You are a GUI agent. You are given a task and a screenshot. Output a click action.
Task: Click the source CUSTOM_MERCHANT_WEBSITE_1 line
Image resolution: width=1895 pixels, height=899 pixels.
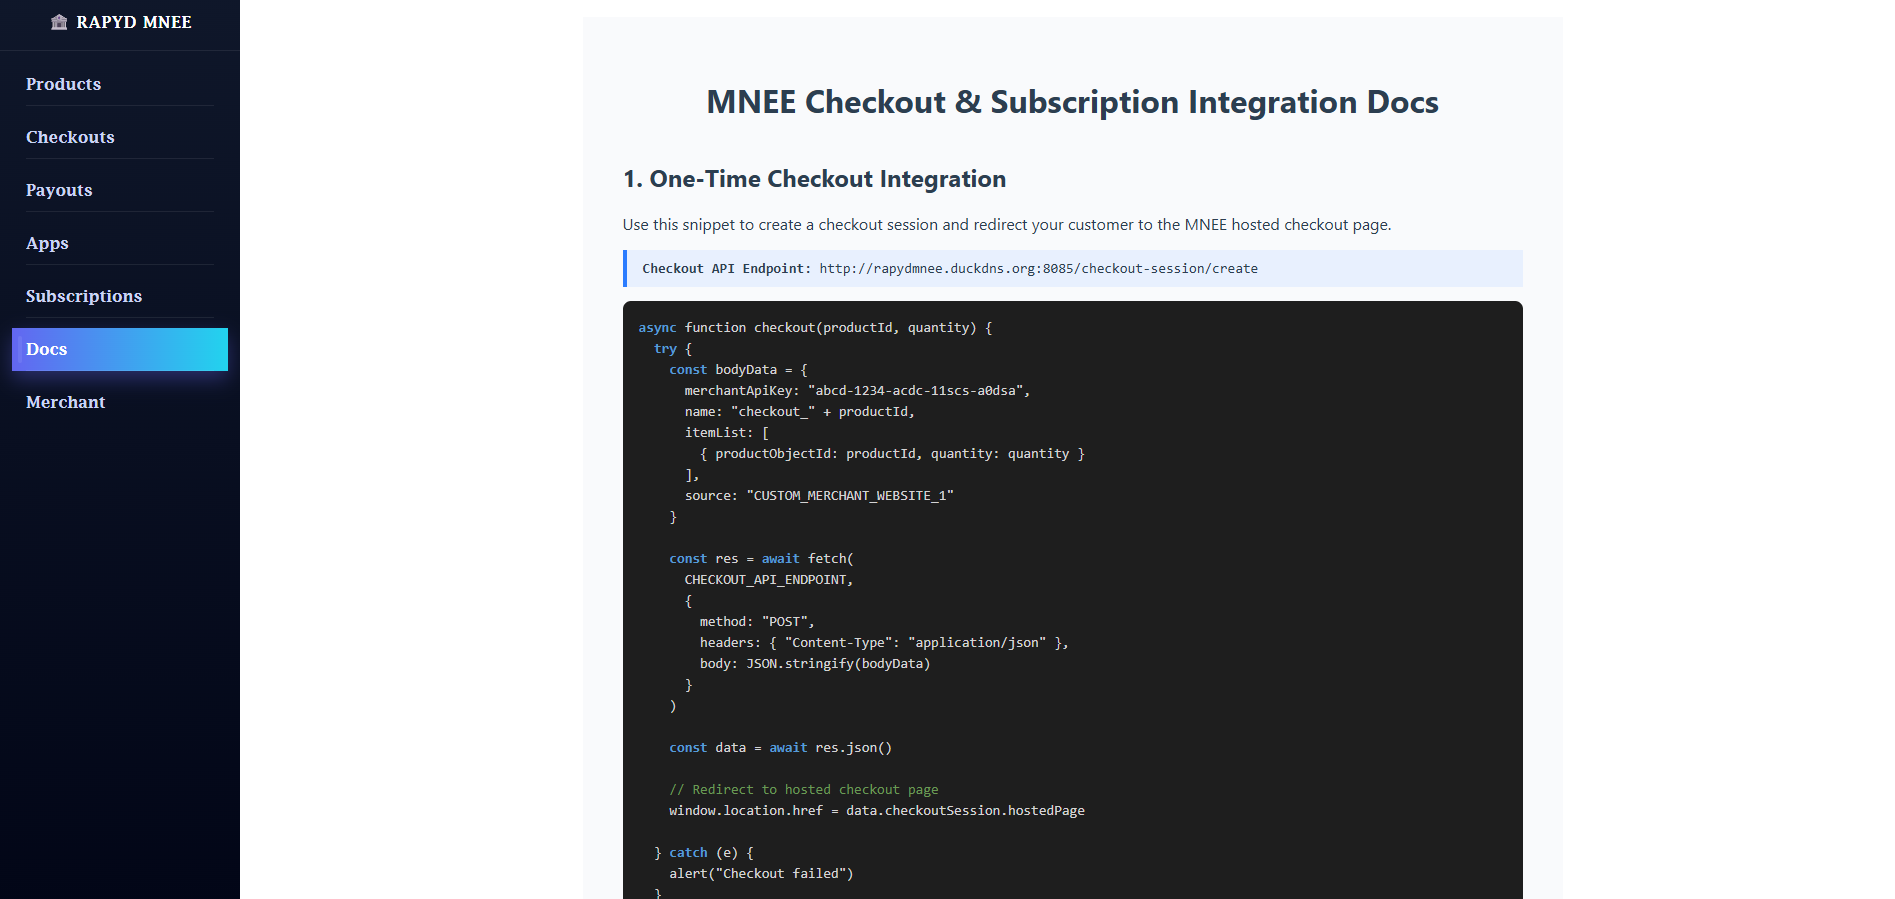(x=819, y=496)
